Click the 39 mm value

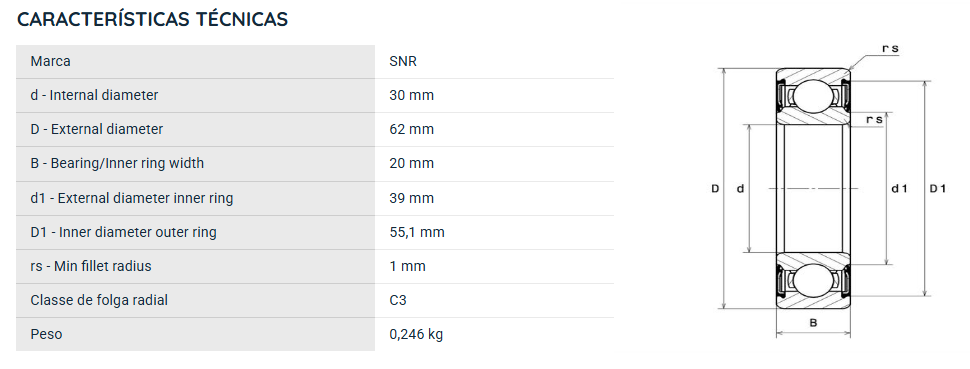pos(411,198)
